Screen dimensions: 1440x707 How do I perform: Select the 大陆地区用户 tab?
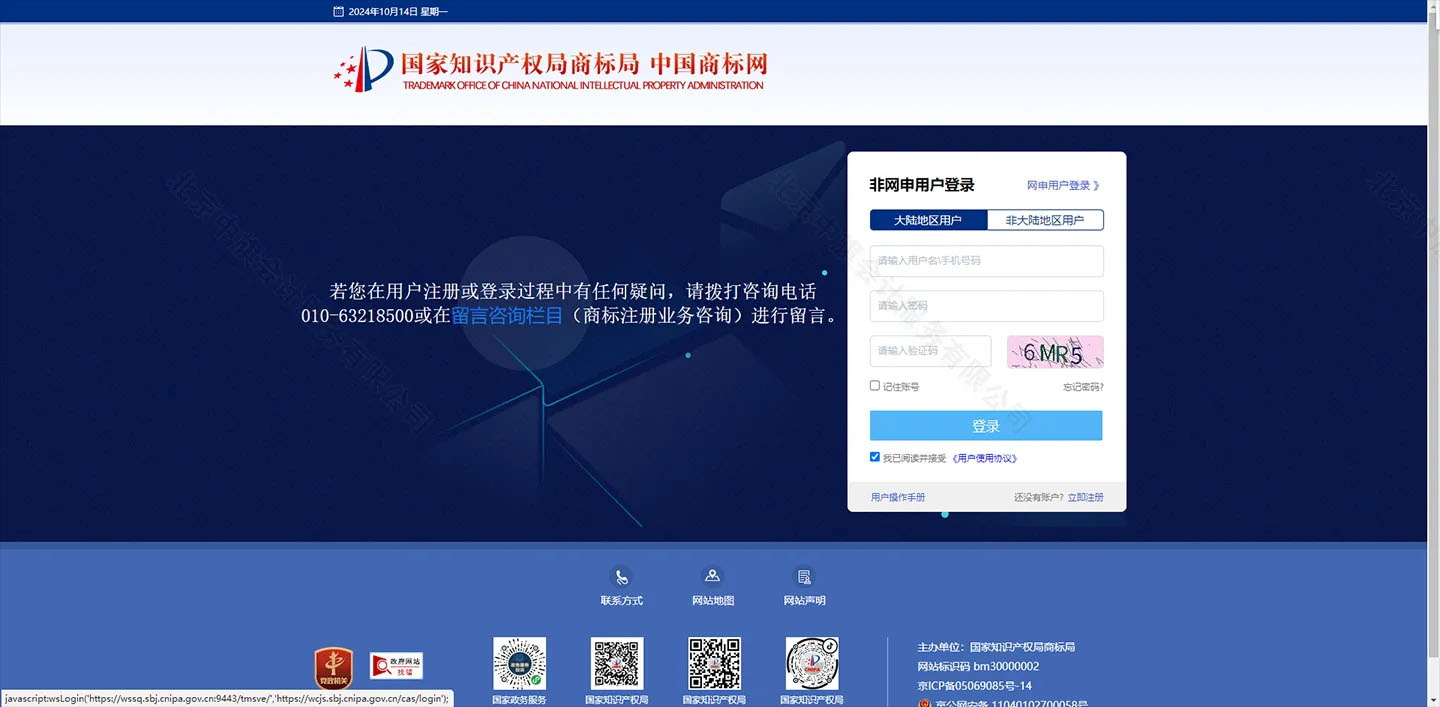(927, 219)
